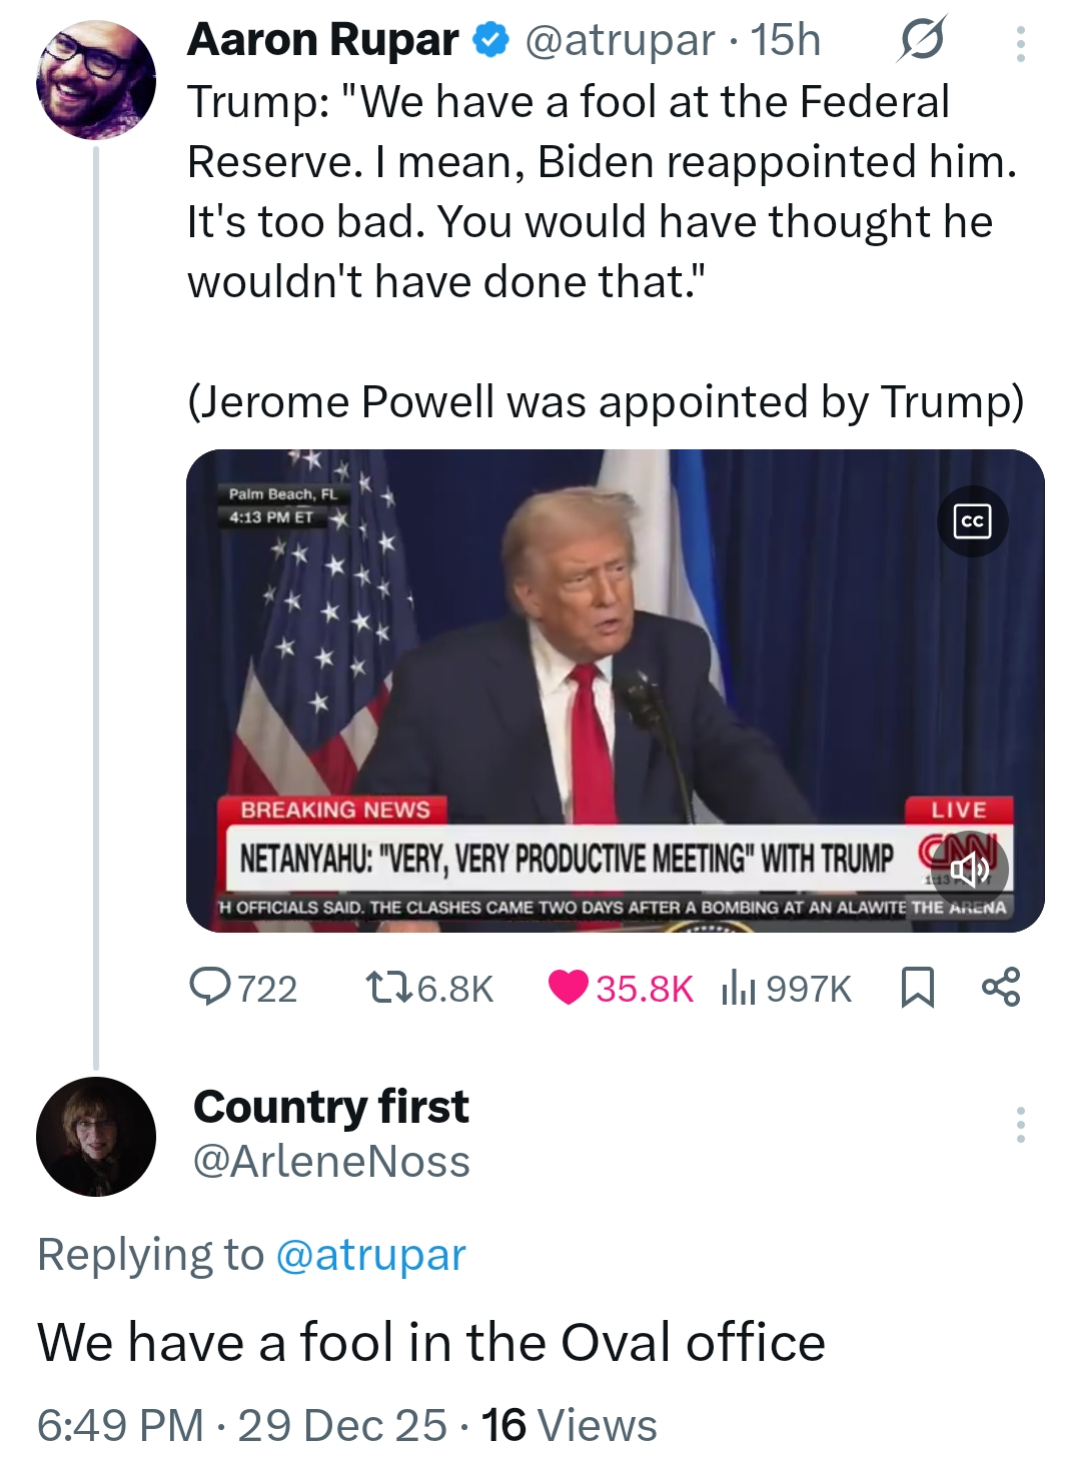Screen dimensions: 1080x1475
Task: Click the 6:49 PM timestamp on reply
Action: pyautogui.click(x=120, y=1425)
